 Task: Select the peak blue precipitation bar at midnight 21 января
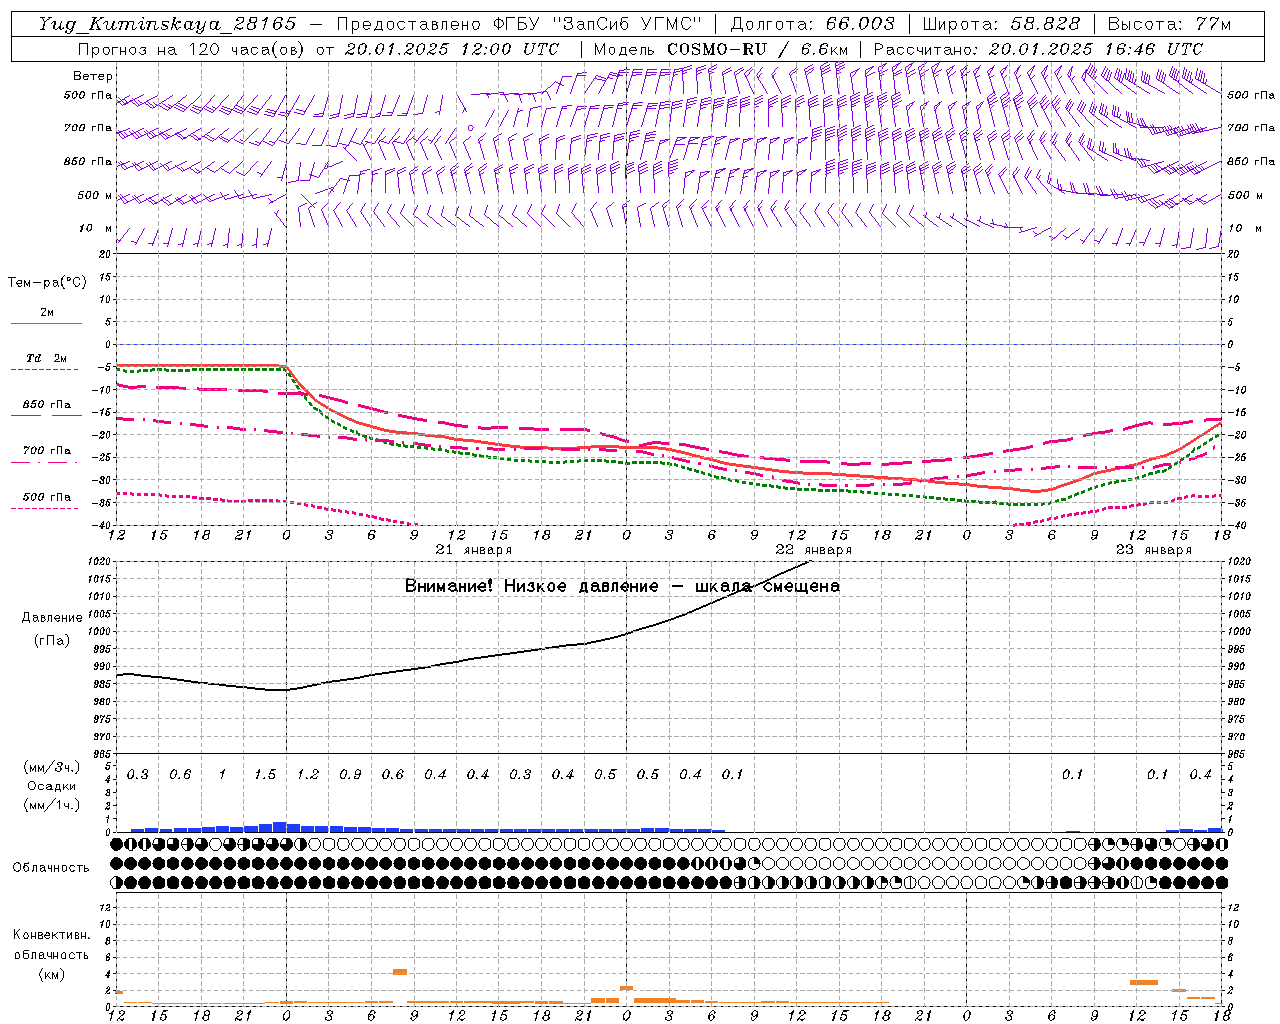tap(280, 826)
